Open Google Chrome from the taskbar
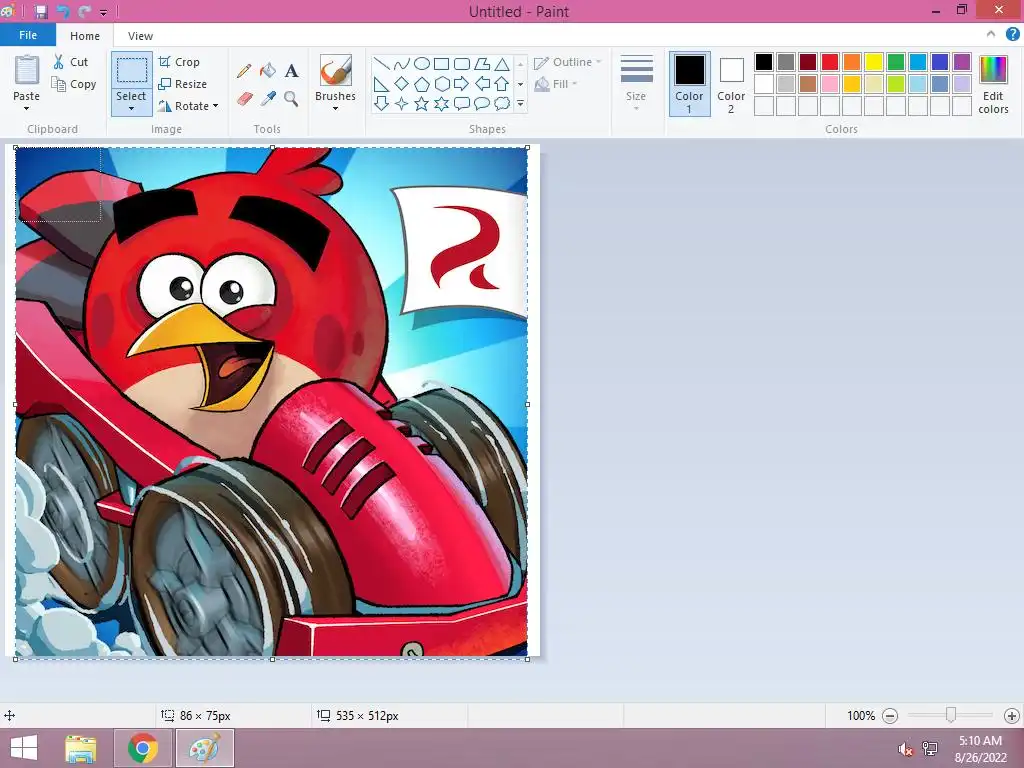Screen dimensions: 1024x768 143,748
